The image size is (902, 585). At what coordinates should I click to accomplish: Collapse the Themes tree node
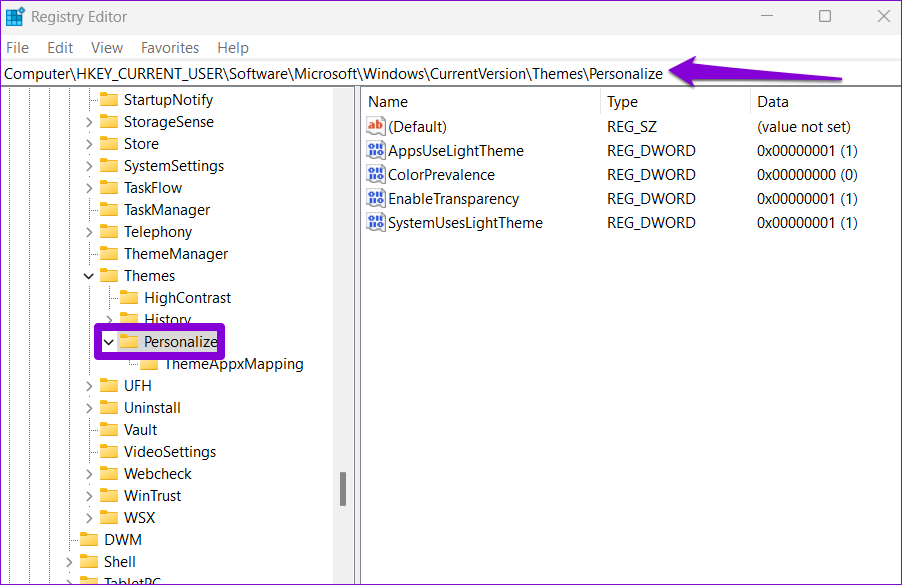pos(89,276)
